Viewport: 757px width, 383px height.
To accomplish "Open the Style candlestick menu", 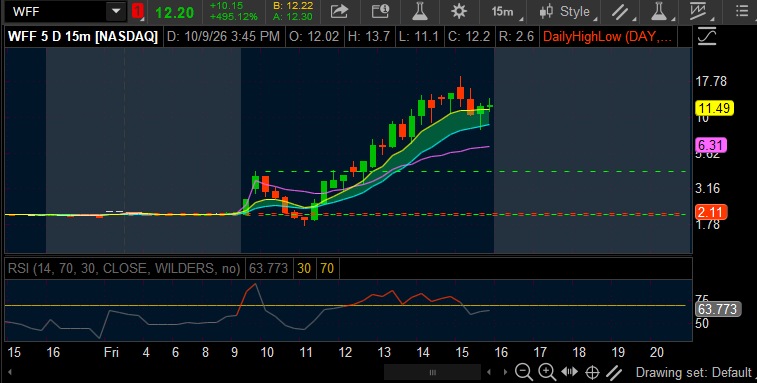I will click(x=566, y=12).
